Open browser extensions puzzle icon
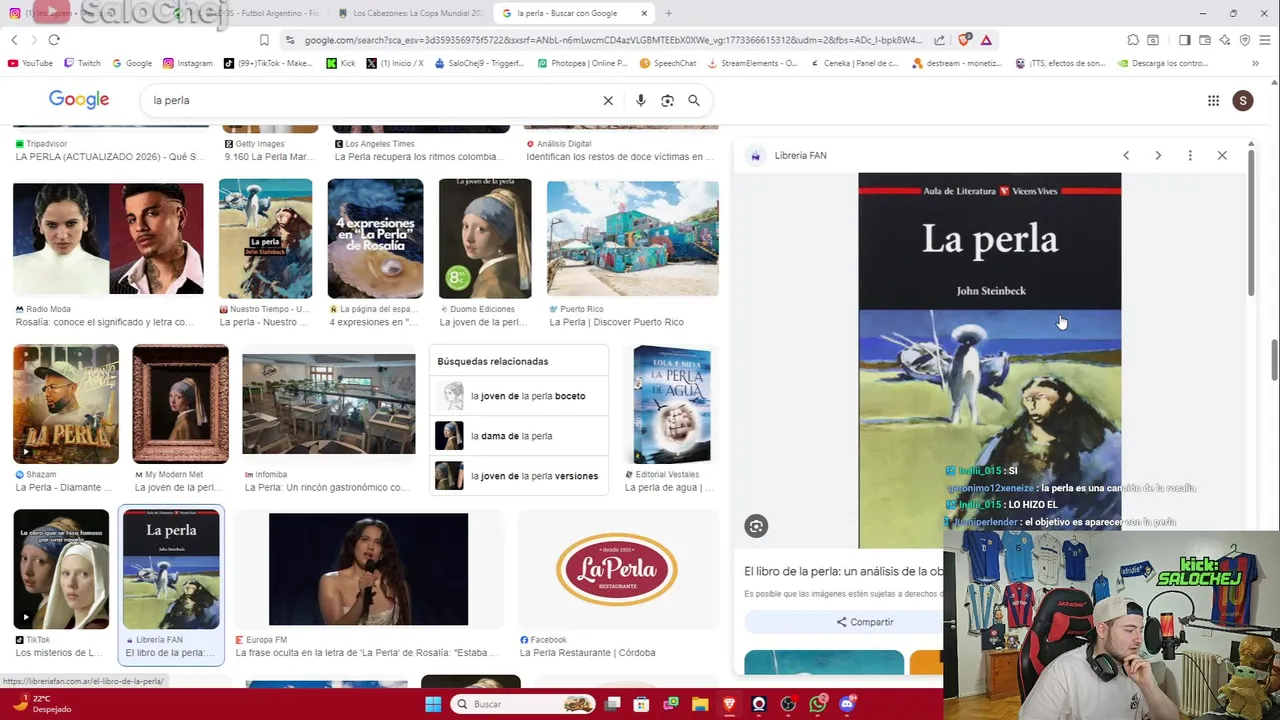 tap(1133, 40)
